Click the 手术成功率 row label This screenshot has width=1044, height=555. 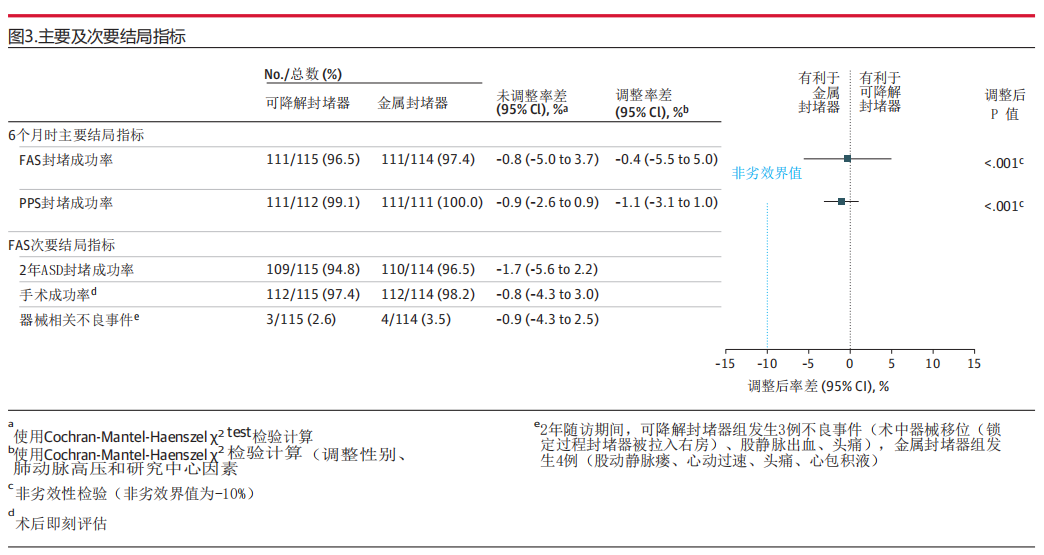(x=58, y=295)
